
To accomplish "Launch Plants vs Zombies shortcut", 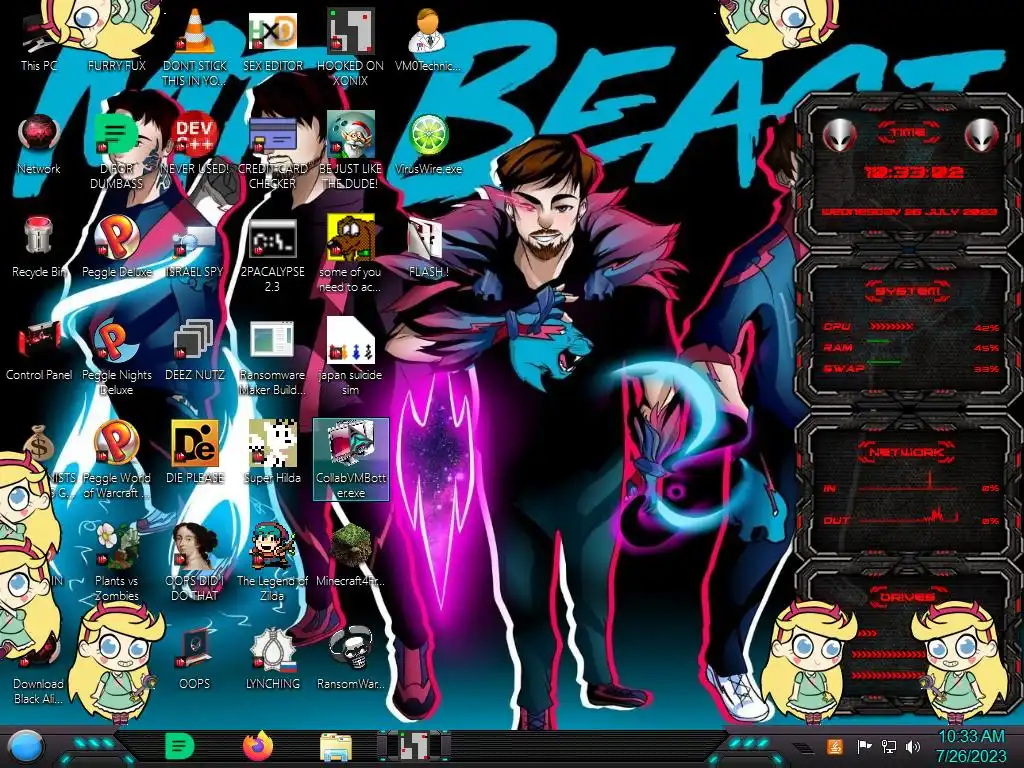I will tap(116, 563).
